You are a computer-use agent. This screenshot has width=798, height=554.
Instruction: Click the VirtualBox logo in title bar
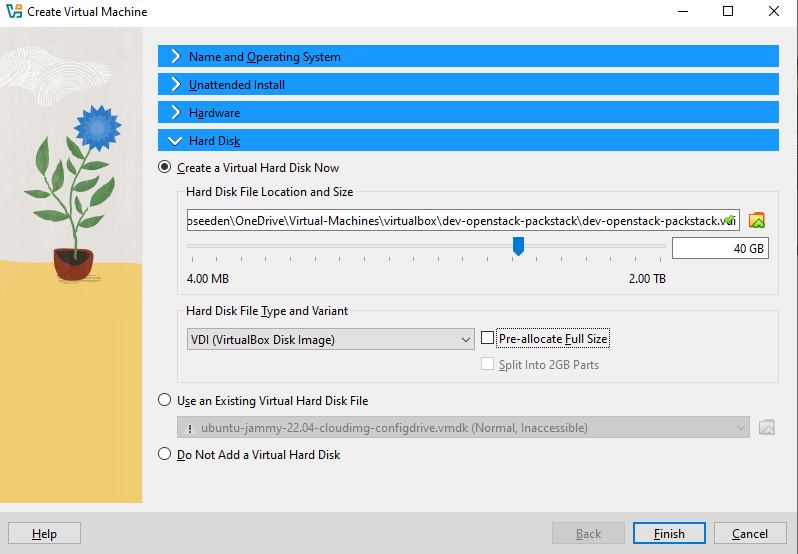coord(14,12)
